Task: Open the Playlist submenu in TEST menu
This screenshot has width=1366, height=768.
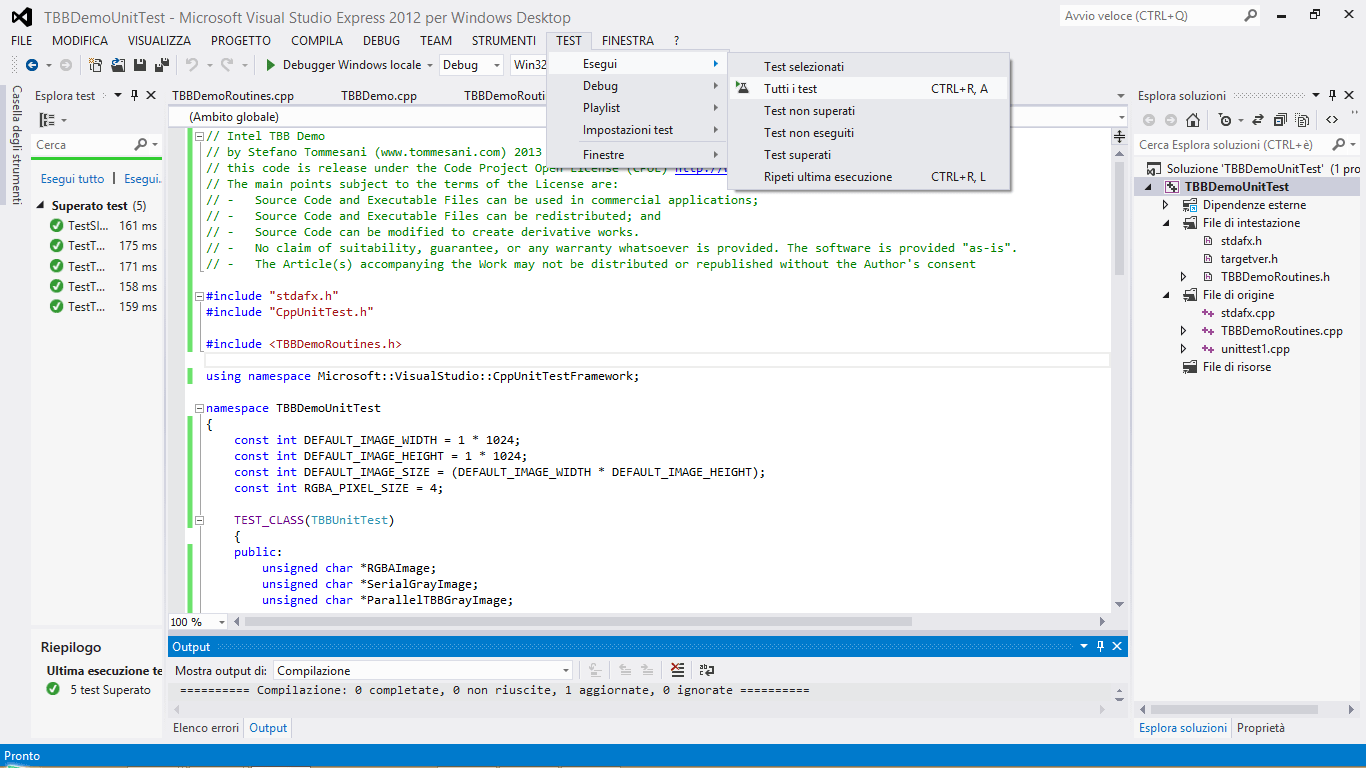Action: tap(638, 108)
